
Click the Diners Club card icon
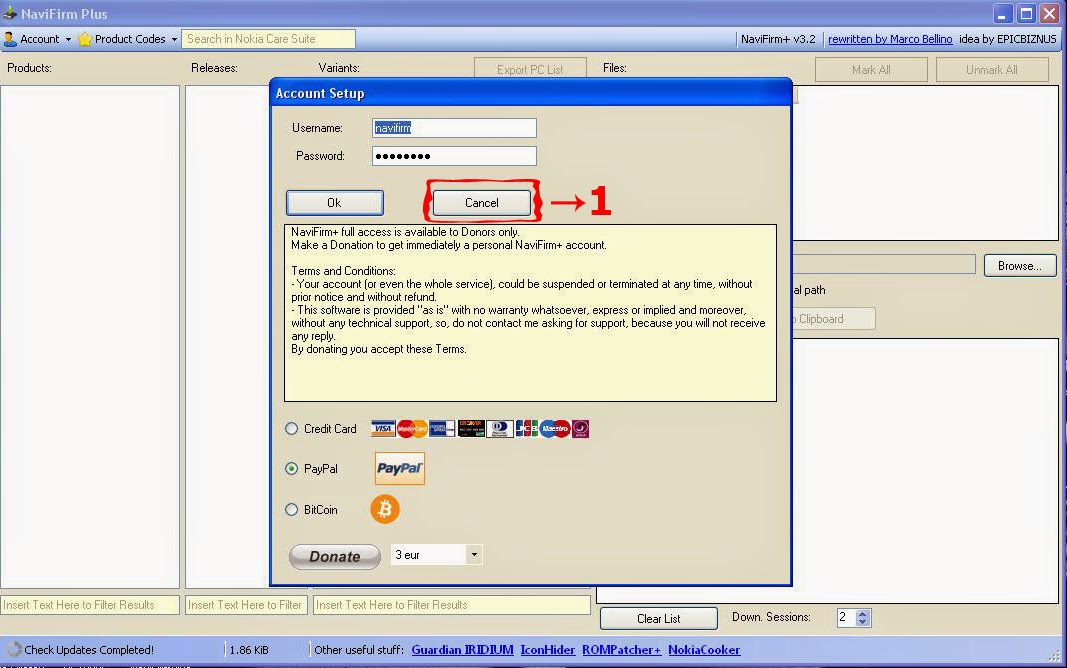[500, 429]
